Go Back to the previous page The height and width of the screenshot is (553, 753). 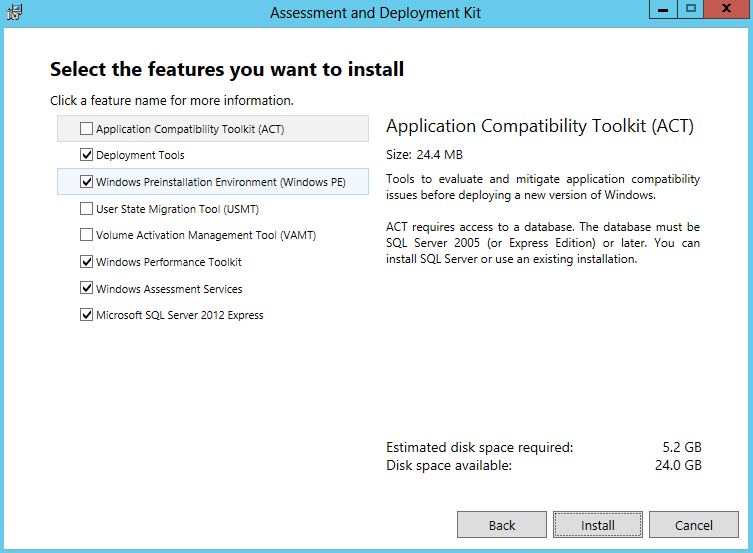[502, 525]
